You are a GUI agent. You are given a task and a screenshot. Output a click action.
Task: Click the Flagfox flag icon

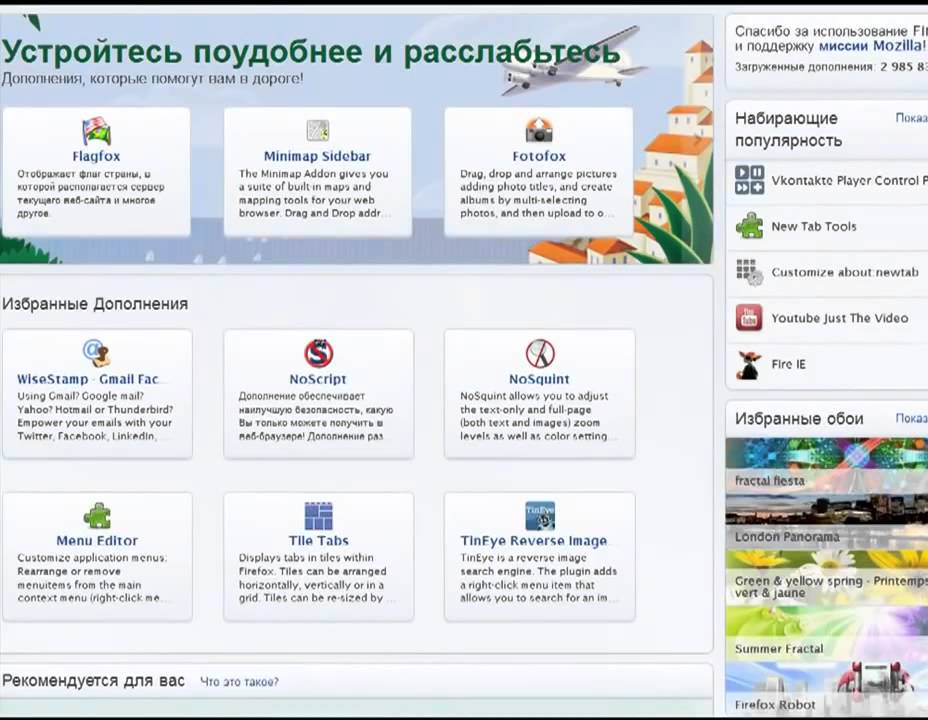tap(96, 131)
